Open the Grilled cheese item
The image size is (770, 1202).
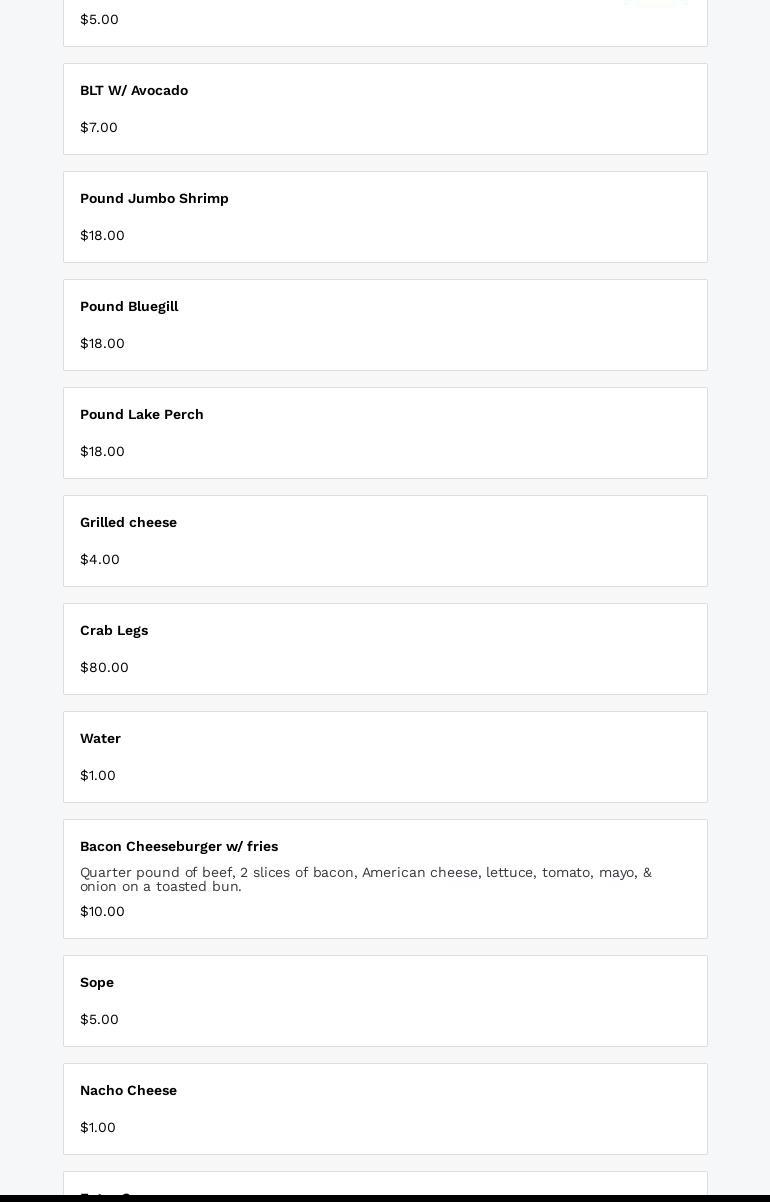tap(385, 541)
